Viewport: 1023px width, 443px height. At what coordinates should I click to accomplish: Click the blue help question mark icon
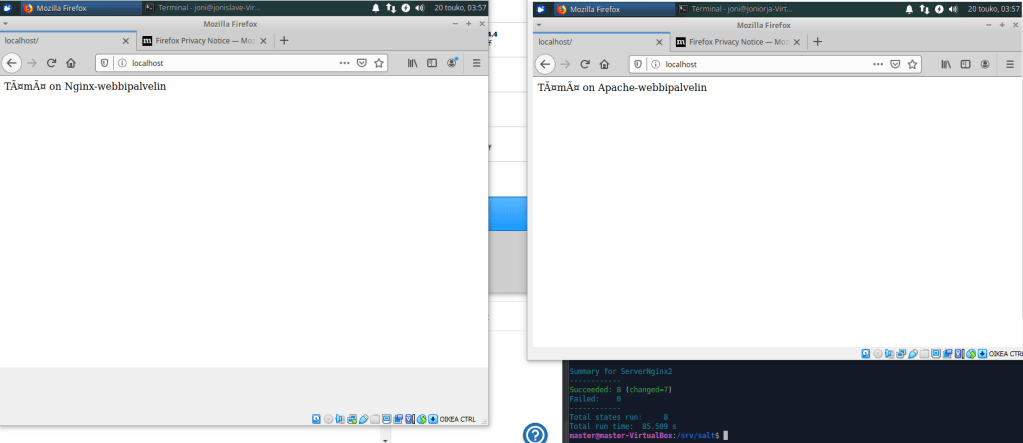536,433
